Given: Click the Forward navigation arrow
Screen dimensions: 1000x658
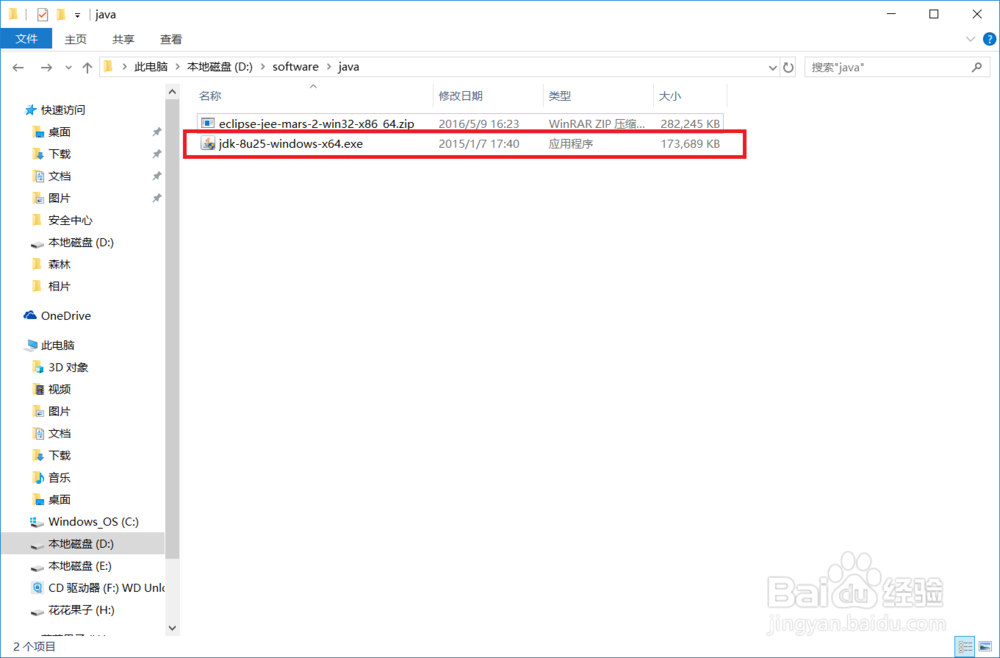Looking at the screenshot, I should [x=46, y=67].
